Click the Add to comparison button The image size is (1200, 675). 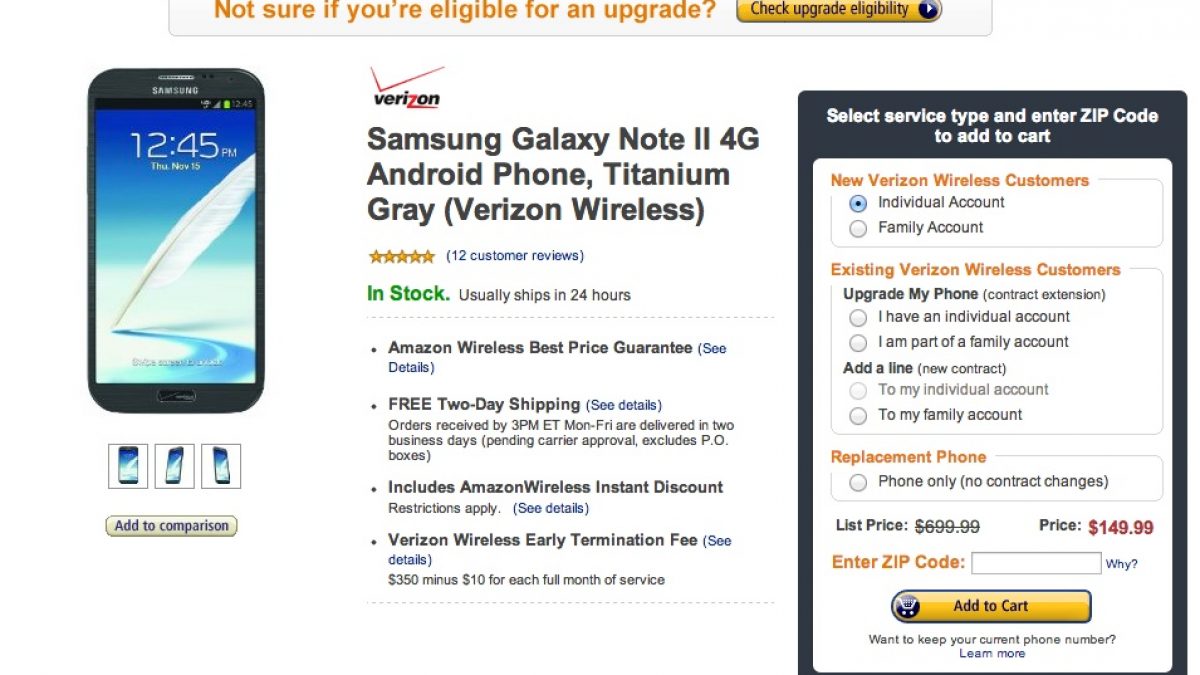pyautogui.click(x=171, y=526)
